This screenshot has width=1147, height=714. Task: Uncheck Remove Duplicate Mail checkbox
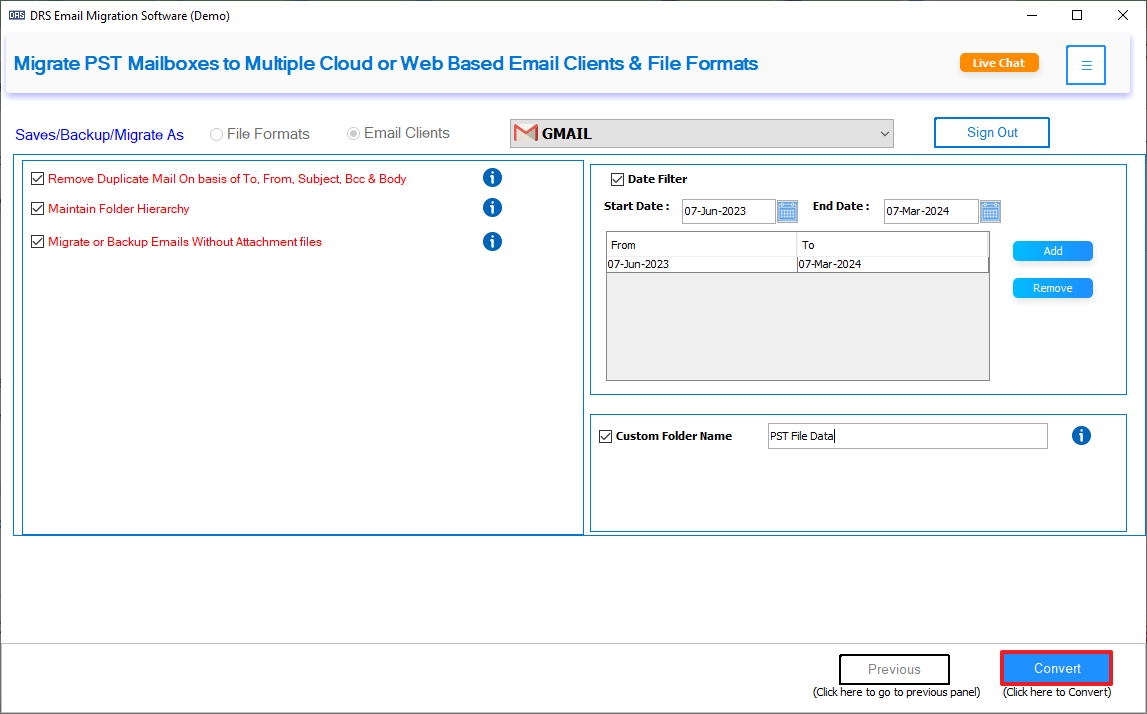tap(37, 178)
